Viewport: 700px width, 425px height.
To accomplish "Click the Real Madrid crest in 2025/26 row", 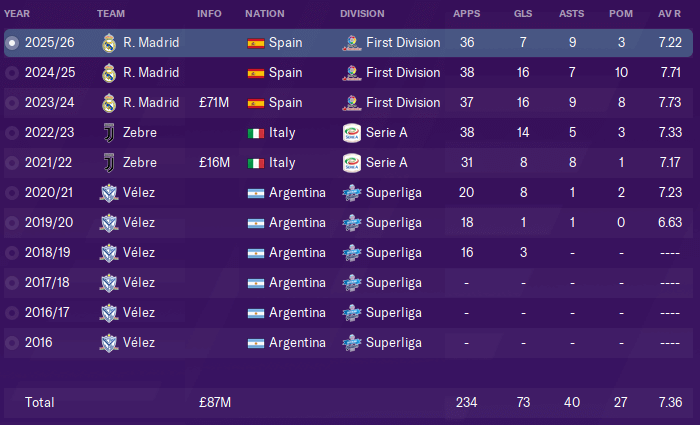I will click(109, 43).
